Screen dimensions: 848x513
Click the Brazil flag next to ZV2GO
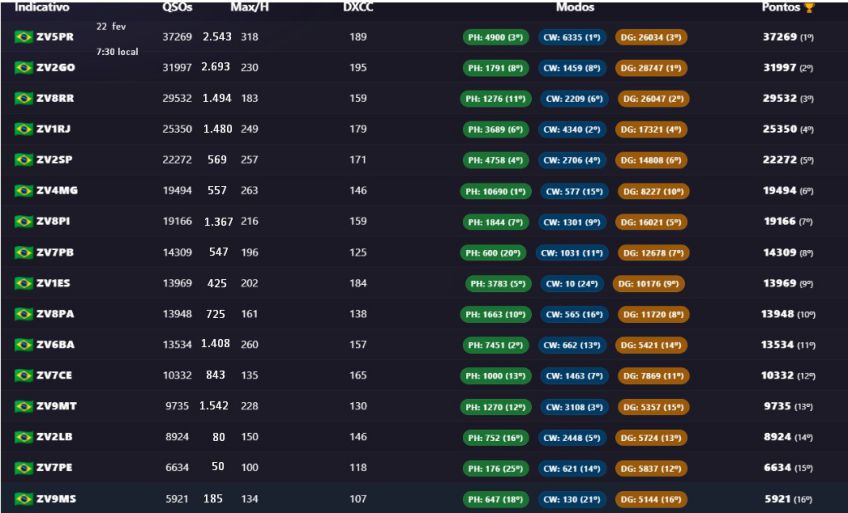pos(24,68)
